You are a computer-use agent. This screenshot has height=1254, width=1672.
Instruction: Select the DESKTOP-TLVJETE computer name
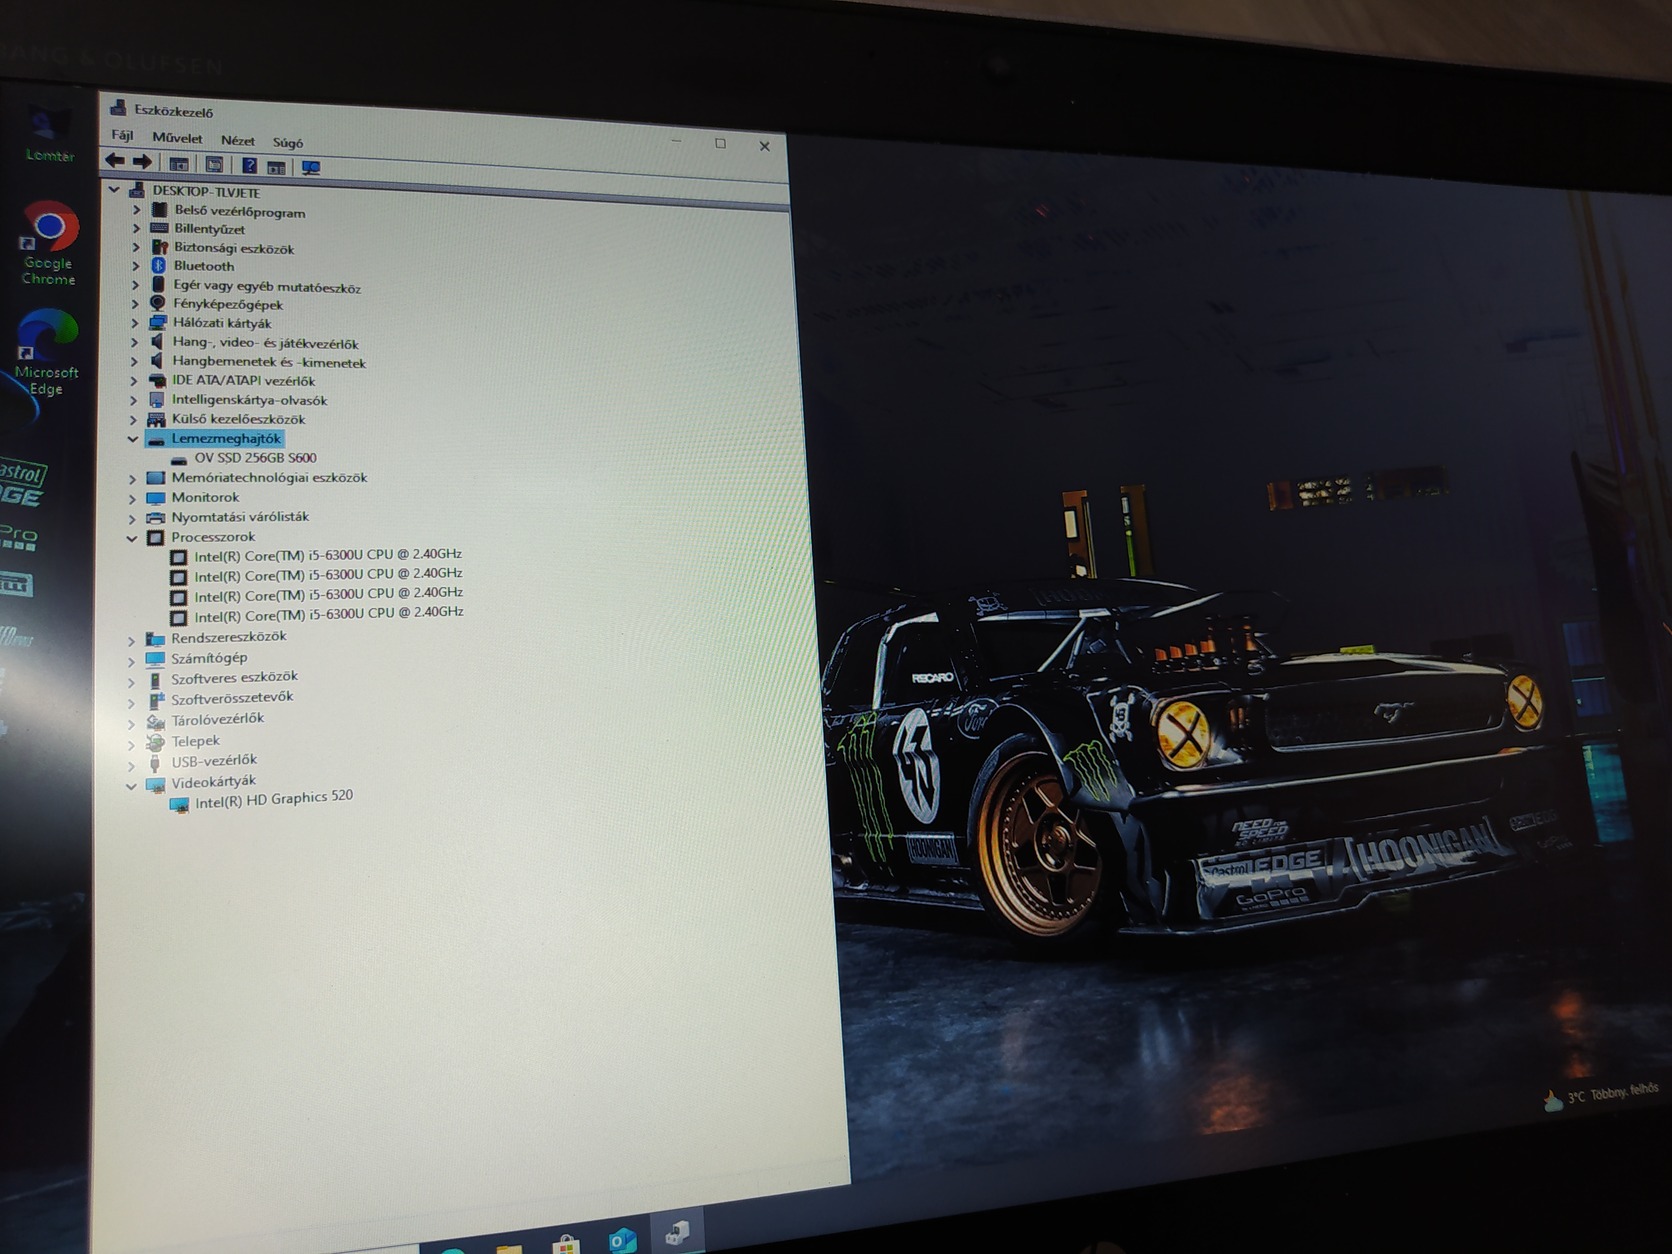(x=206, y=192)
